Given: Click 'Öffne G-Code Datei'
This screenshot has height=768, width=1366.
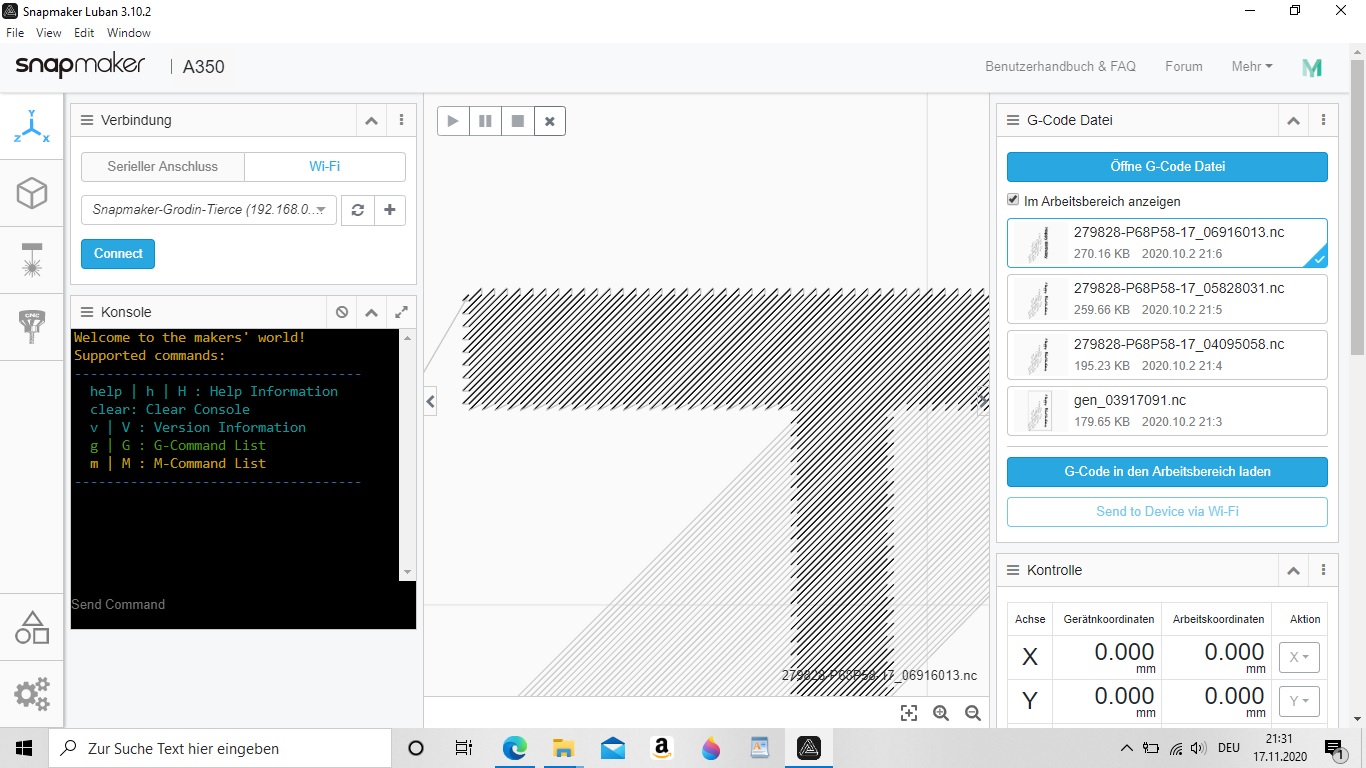Looking at the screenshot, I should pyautogui.click(x=1166, y=166).
